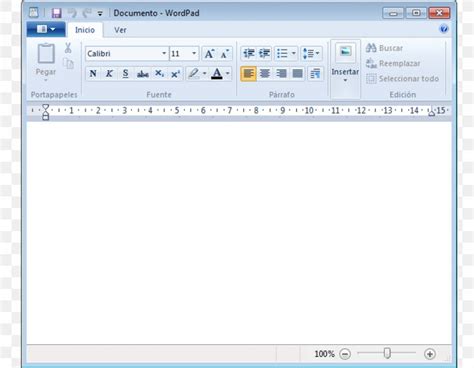Click the 100% zoom level text
The image size is (474, 368).
(x=324, y=354)
